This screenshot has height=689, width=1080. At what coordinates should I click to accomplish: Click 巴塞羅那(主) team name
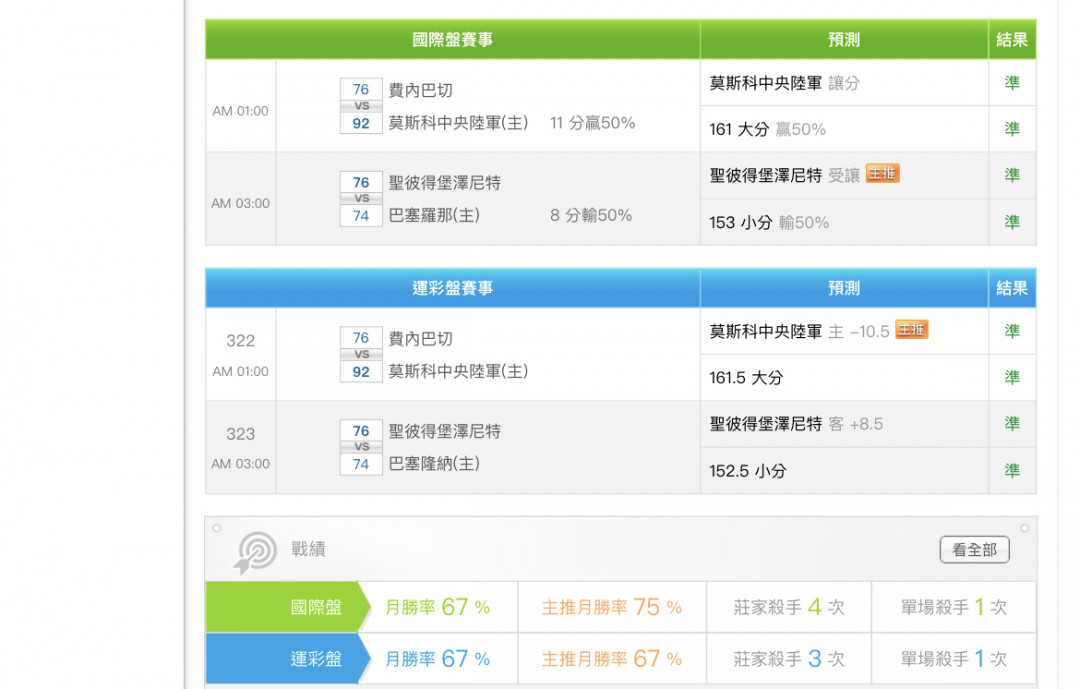pos(434,215)
